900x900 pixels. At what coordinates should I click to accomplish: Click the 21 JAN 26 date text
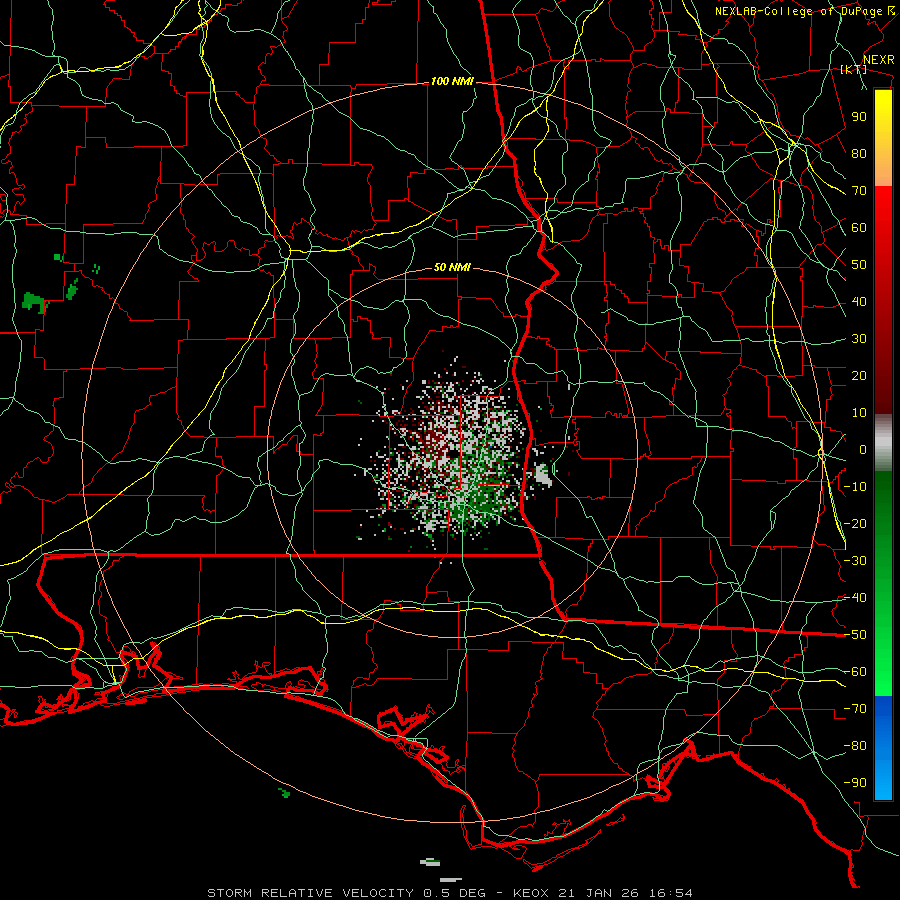600,893
